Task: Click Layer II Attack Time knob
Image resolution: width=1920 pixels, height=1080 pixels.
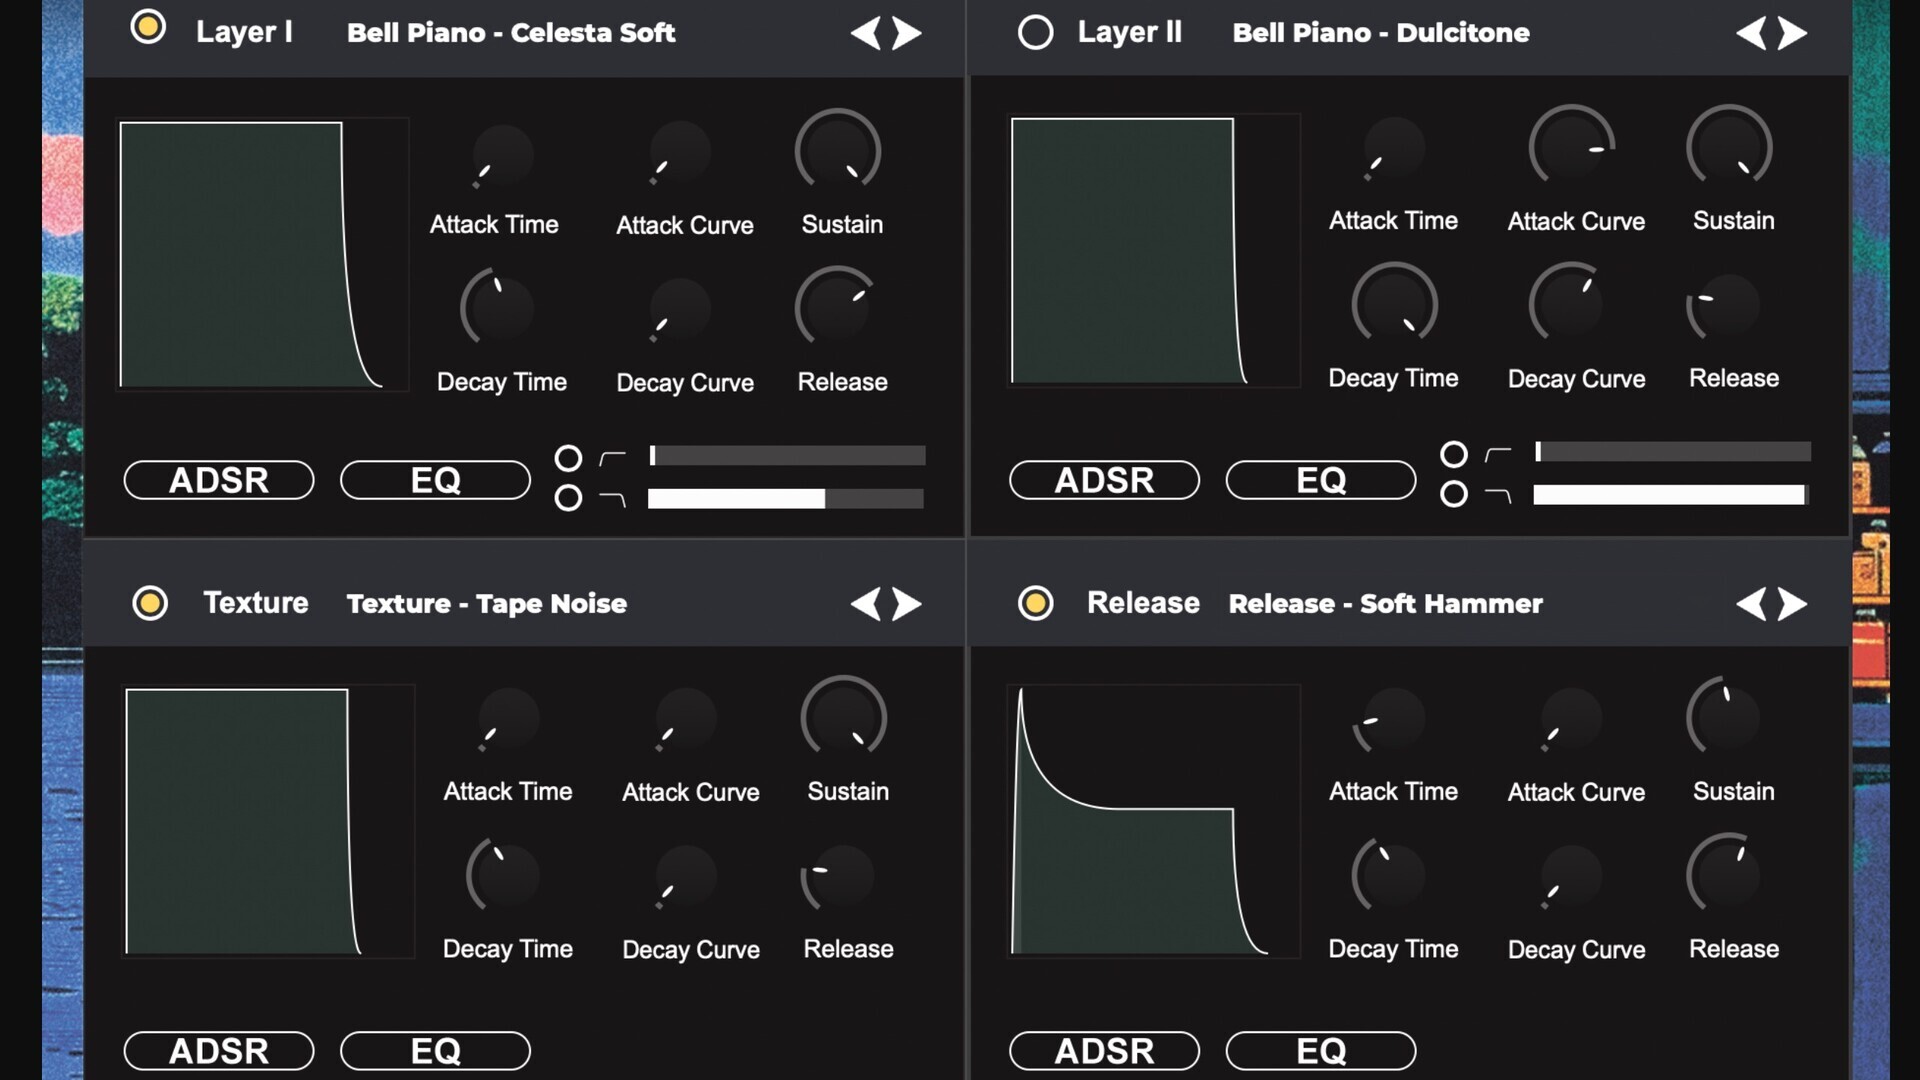Action: click(x=1394, y=149)
